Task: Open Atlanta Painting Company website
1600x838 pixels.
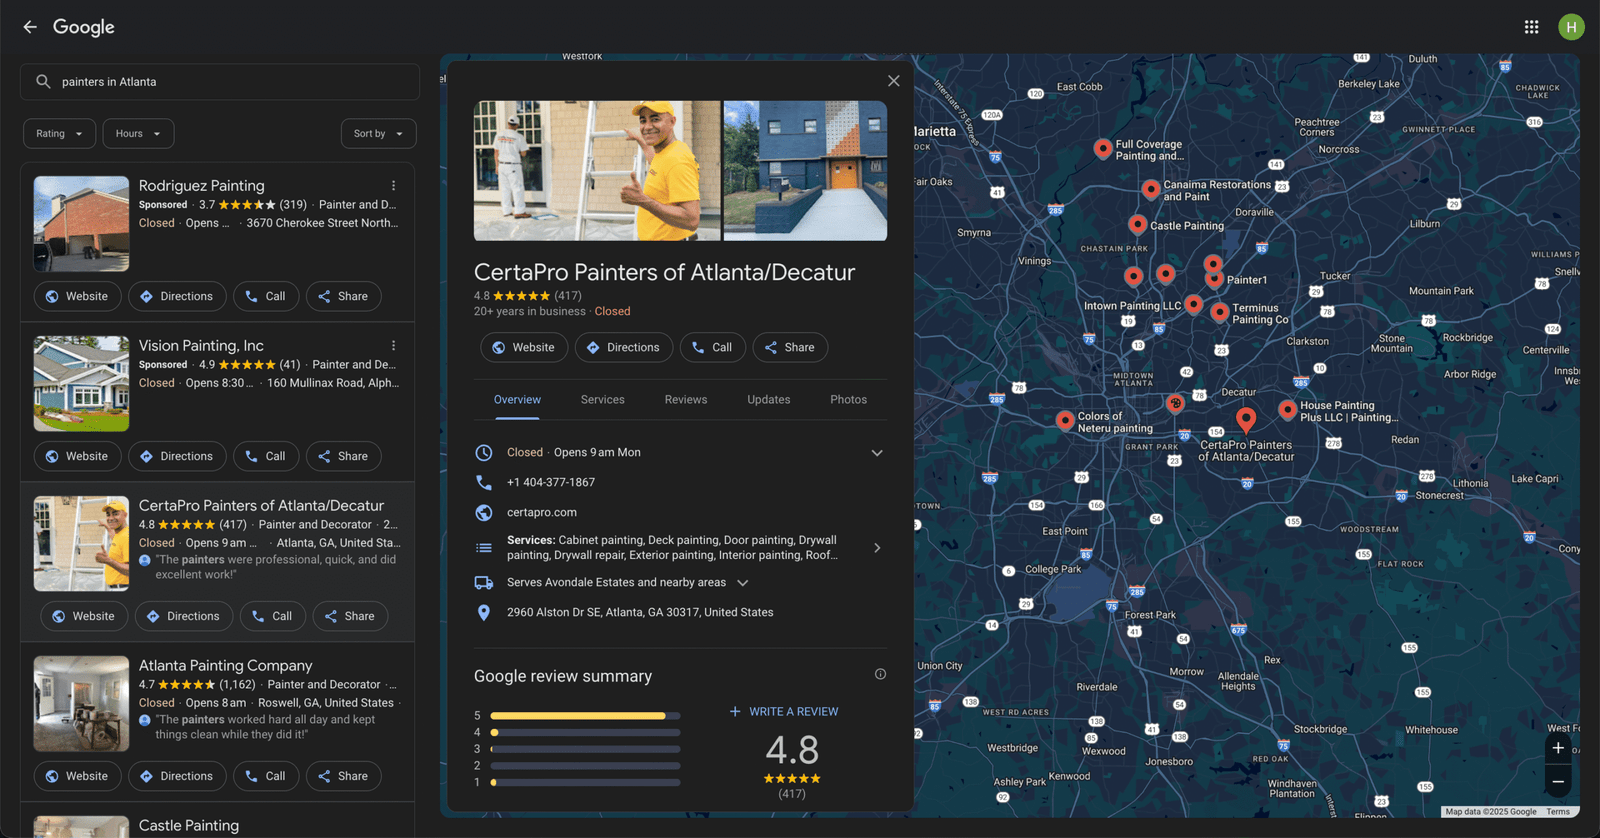Action: 78,777
